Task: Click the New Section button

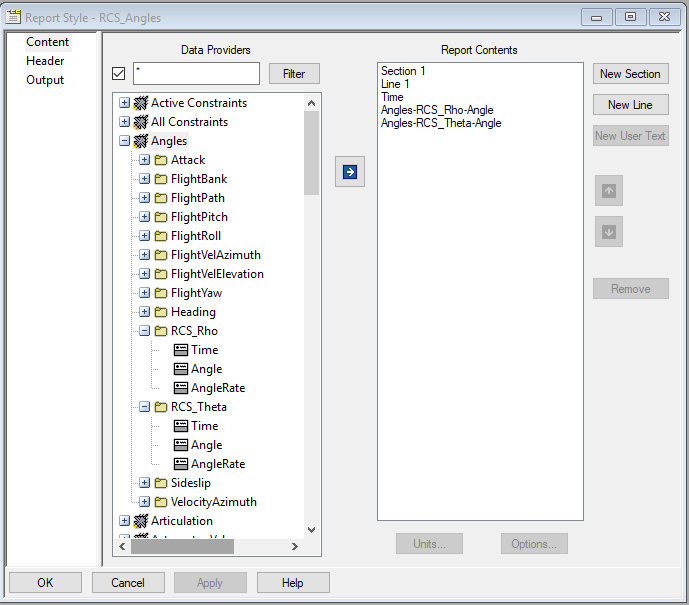Action: pos(630,73)
